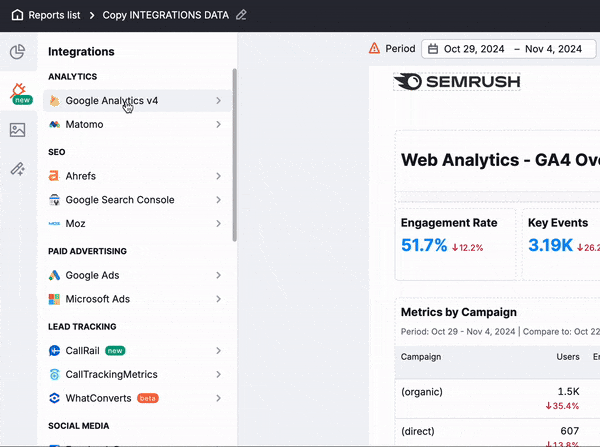Select the Engagement Rate widget title
The height and width of the screenshot is (447, 600).
point(449,223)
